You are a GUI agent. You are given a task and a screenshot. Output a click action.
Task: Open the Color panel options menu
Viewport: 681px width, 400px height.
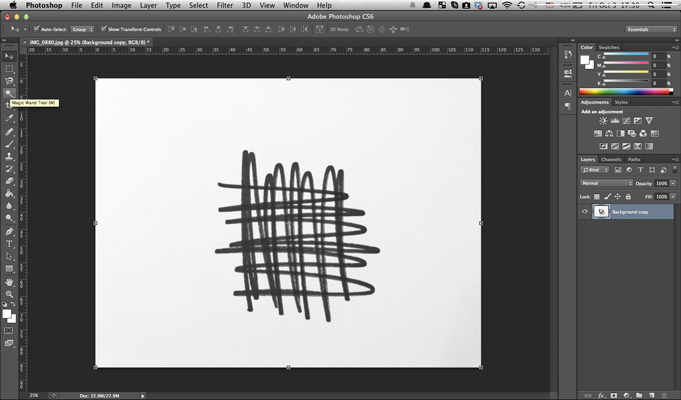coord(675,47)
